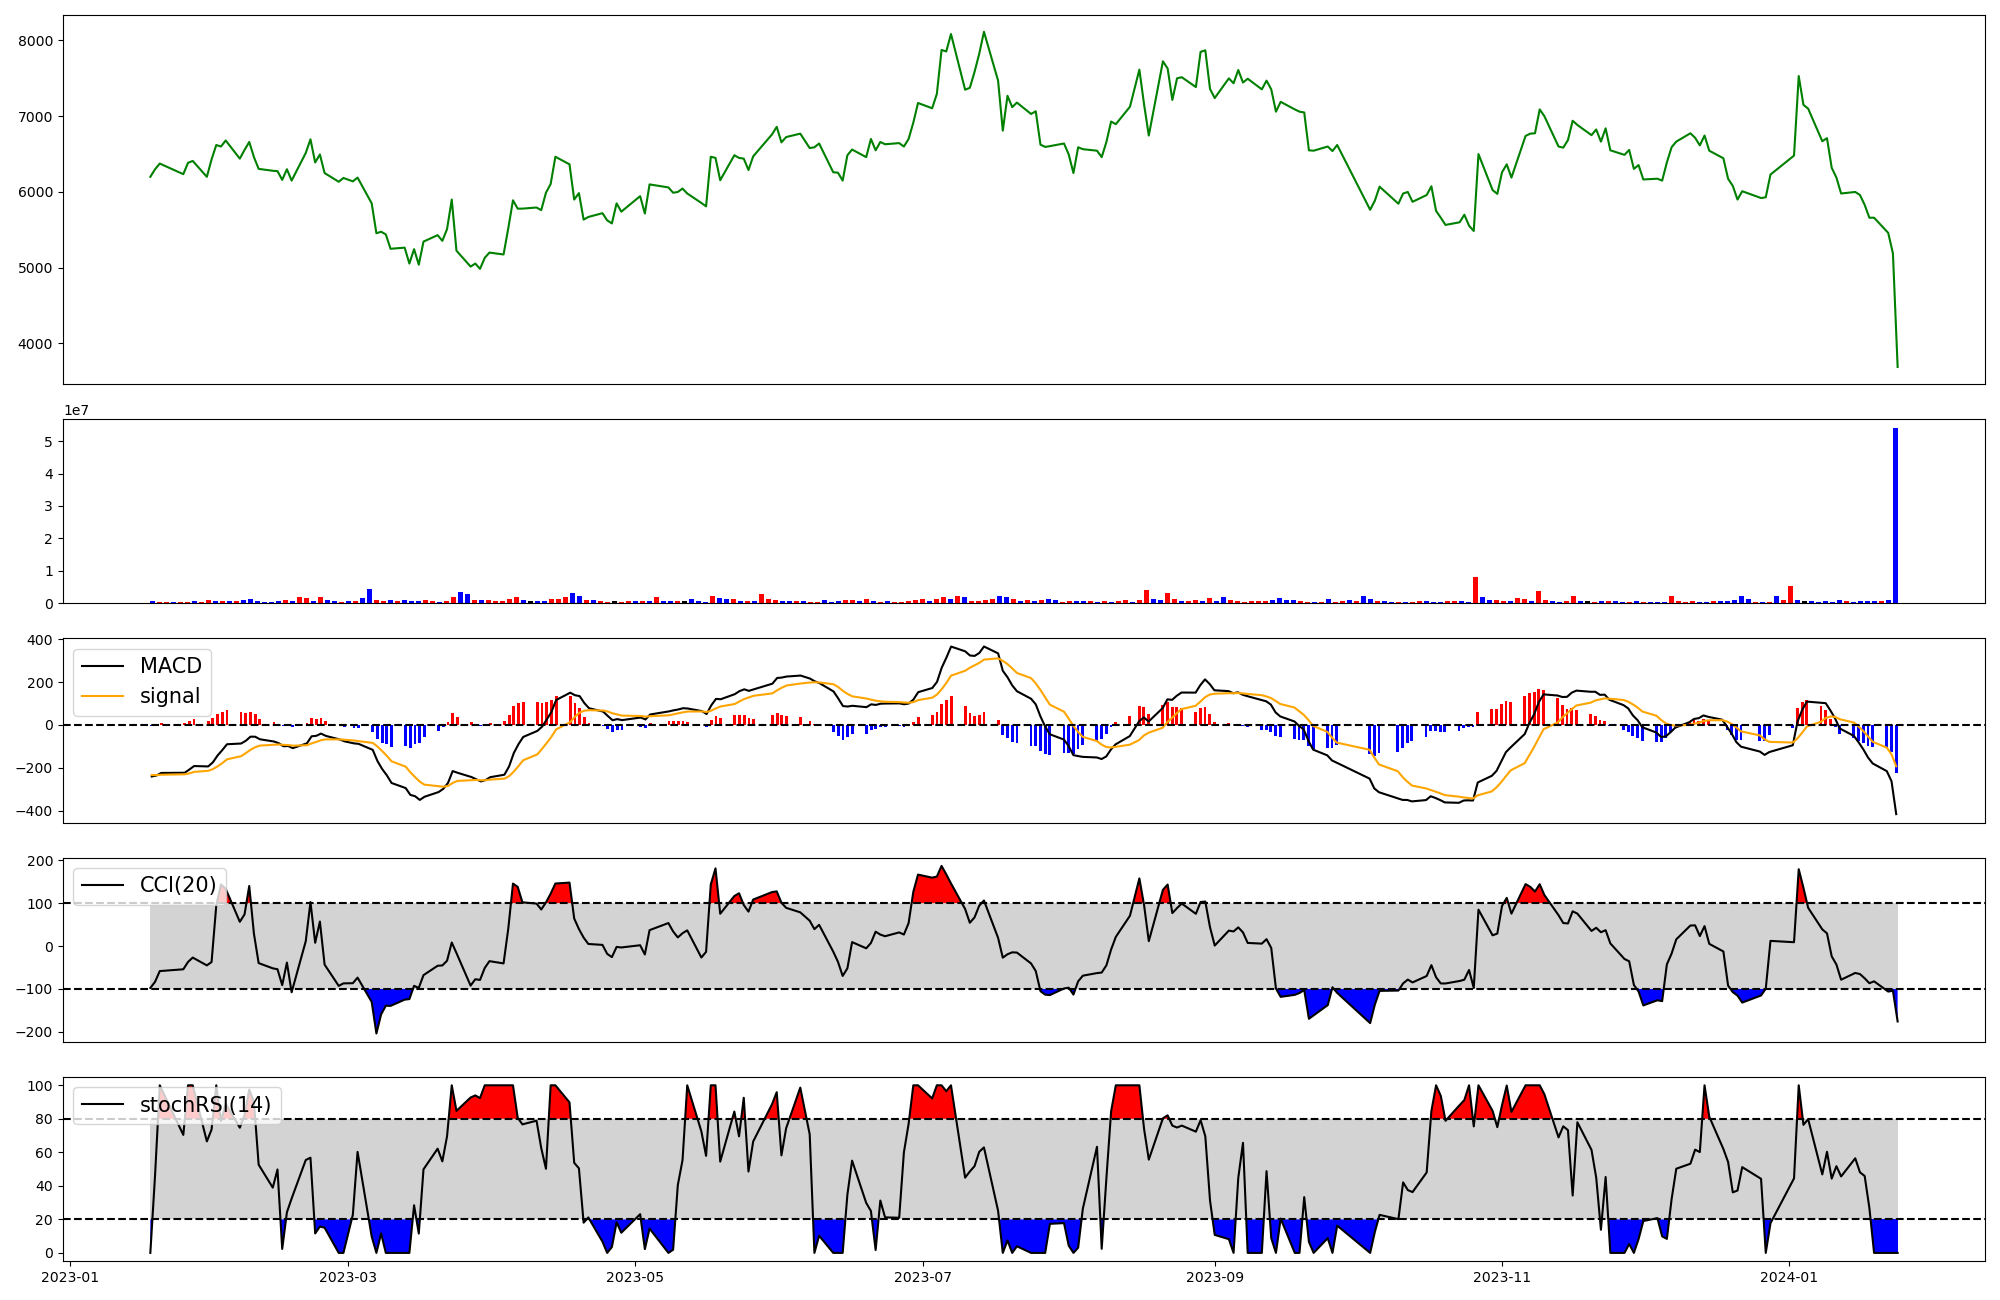2000x1300 pixels.
Task: Click the 8000 price axis tick
Action: click(35, 41)
